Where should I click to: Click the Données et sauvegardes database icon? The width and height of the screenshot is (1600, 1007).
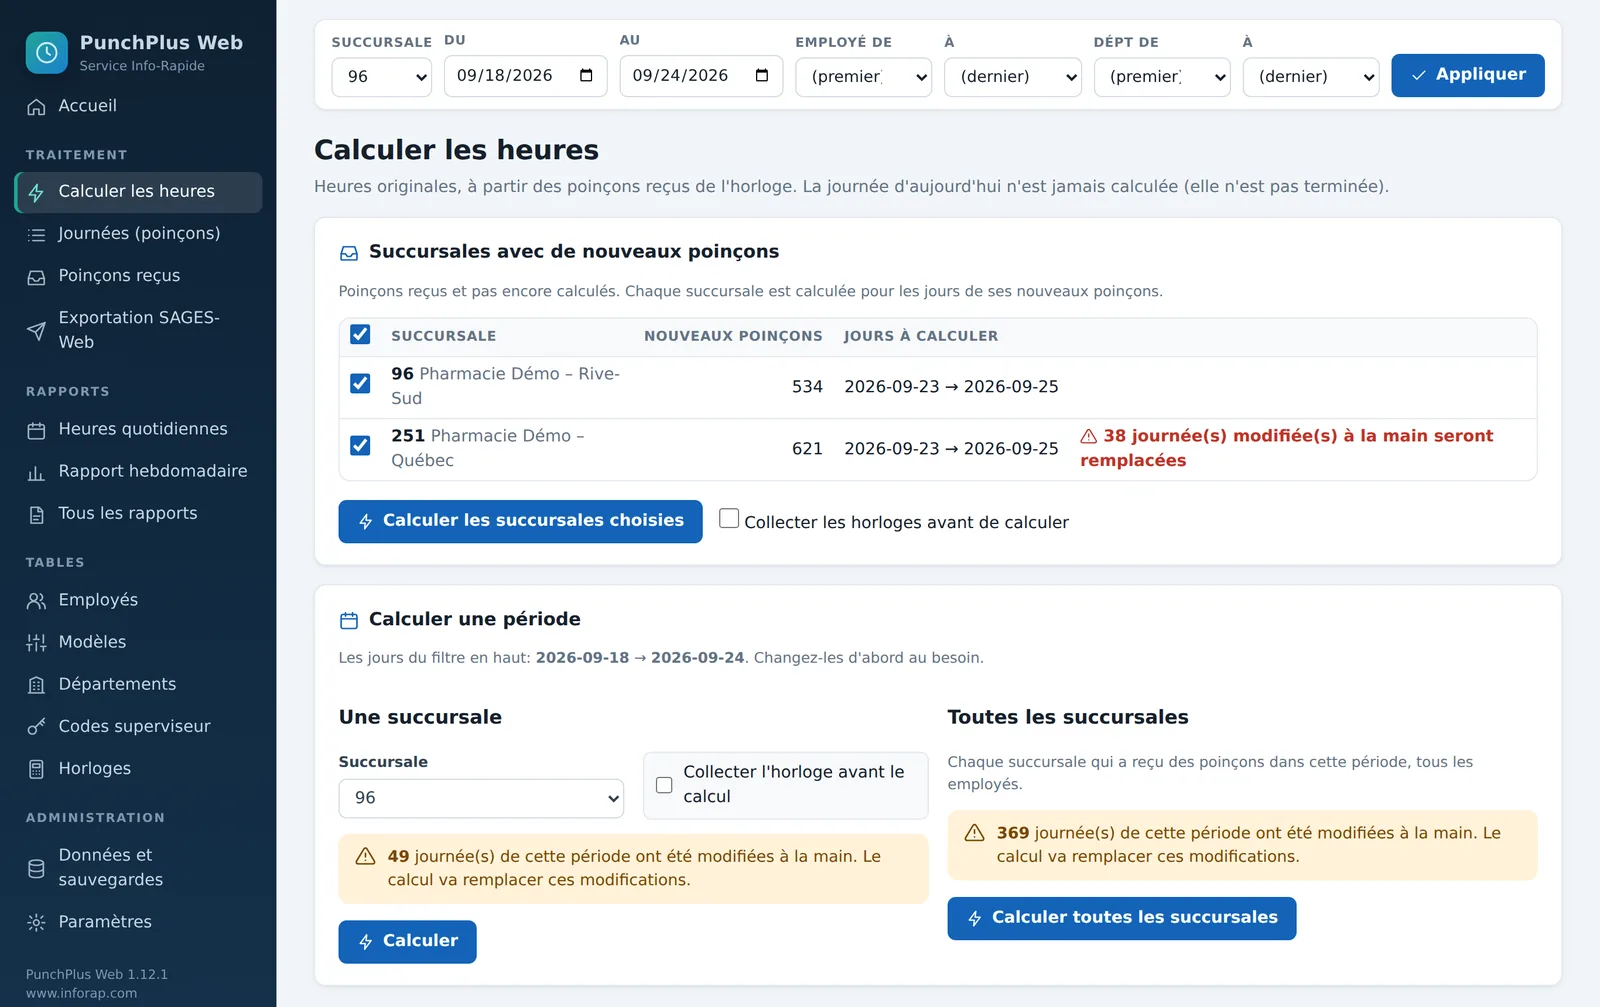tap(36, 868)
